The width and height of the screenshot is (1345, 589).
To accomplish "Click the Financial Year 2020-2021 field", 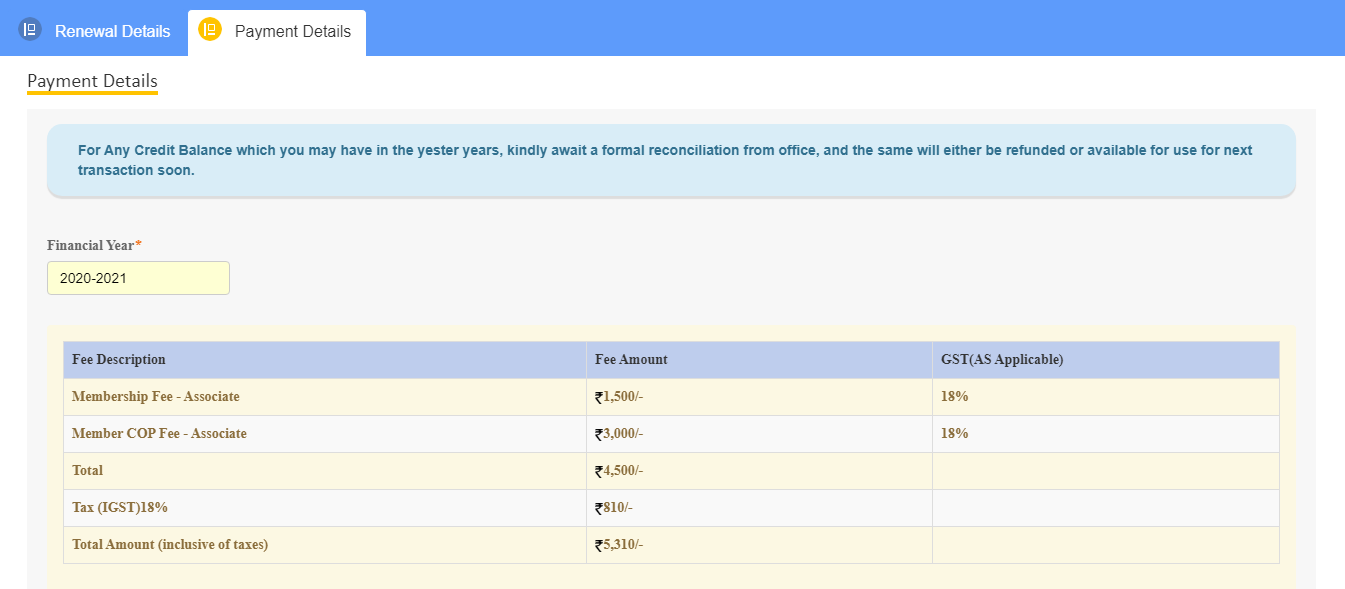I will [x=138, y=278].
